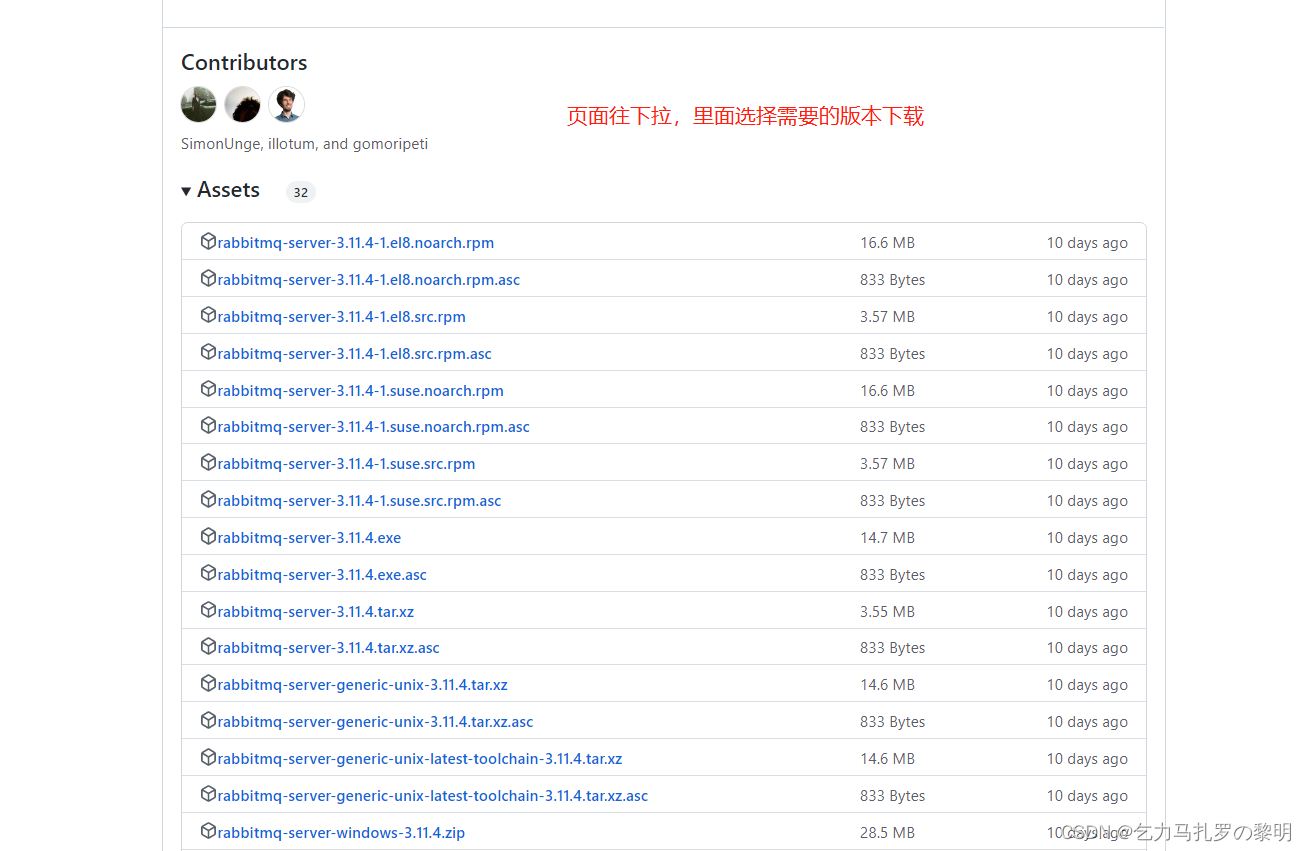Click package icon for 3.11.4.tar.xz.asc
1307x851 pixels.
point(208,646)
